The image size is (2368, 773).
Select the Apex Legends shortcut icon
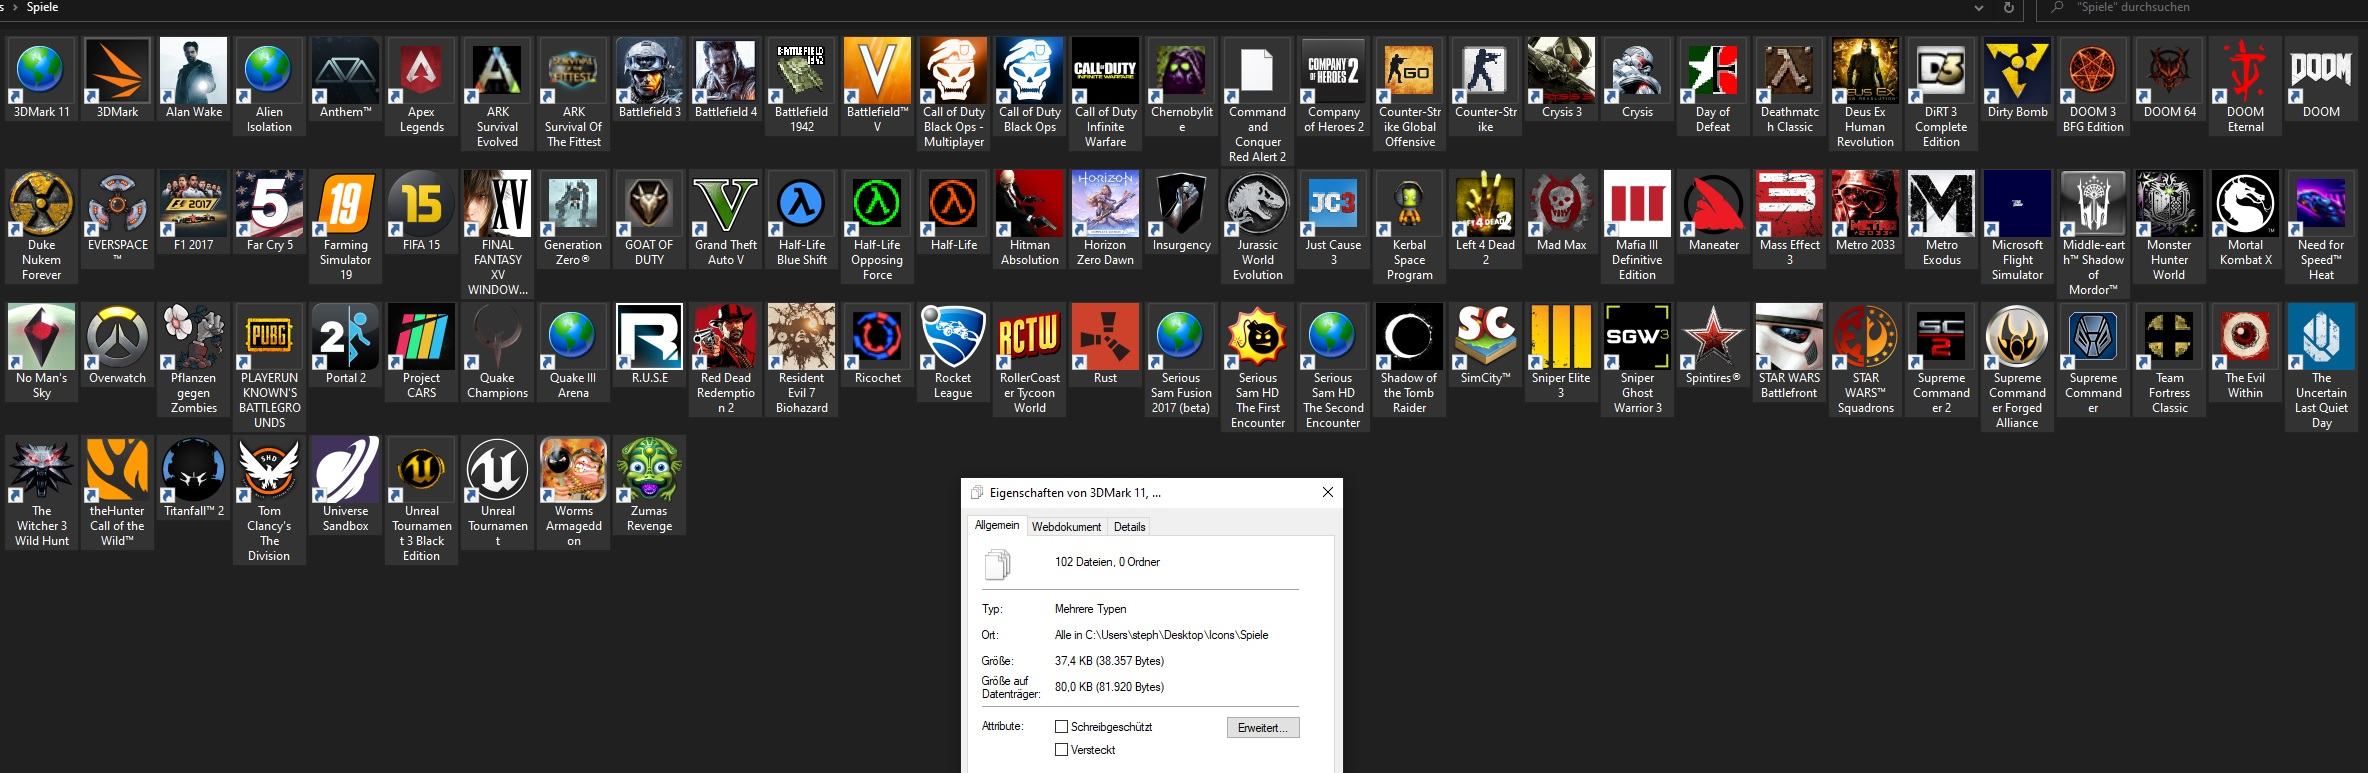421,87
